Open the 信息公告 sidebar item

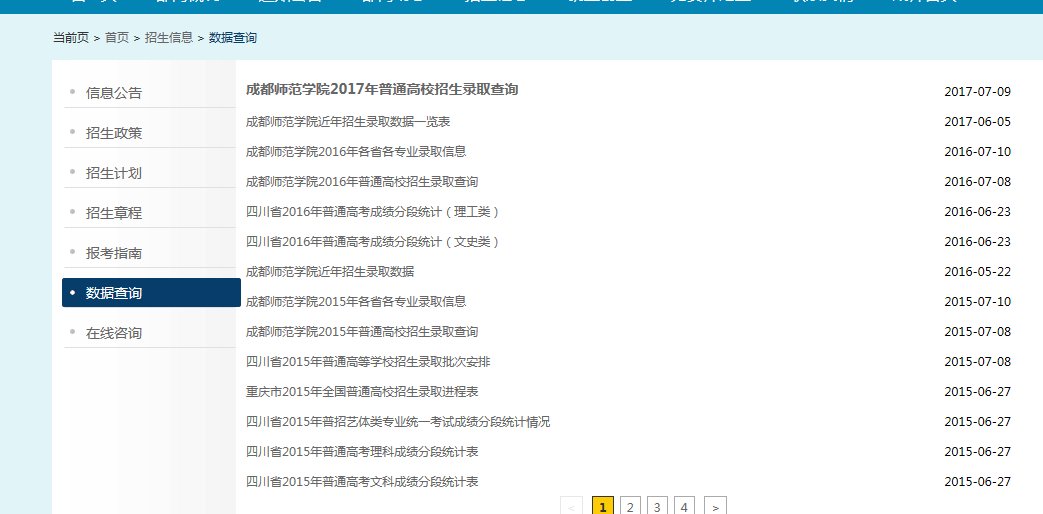pos(114,93)
